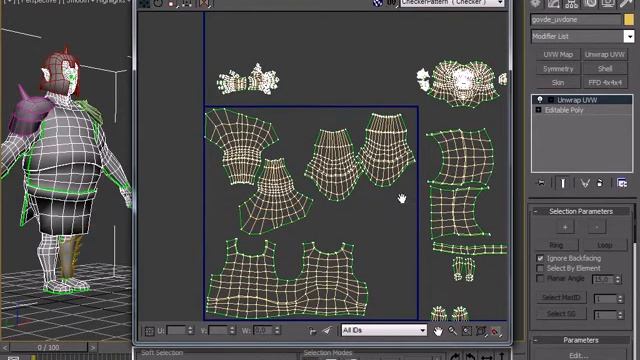This screenshot has width=640, height=360.
Task: Click the timeline next frame arrow
Action: (93, 348)
